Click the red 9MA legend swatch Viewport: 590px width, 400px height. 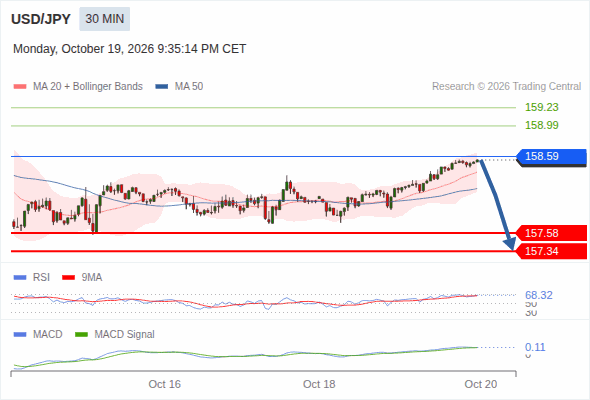pyautogui.click(x=68, y=278)
